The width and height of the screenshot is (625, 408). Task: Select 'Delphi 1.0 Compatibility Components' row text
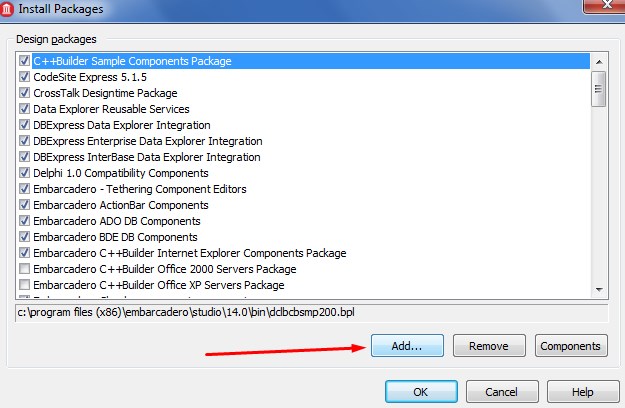tap(121, 173)
